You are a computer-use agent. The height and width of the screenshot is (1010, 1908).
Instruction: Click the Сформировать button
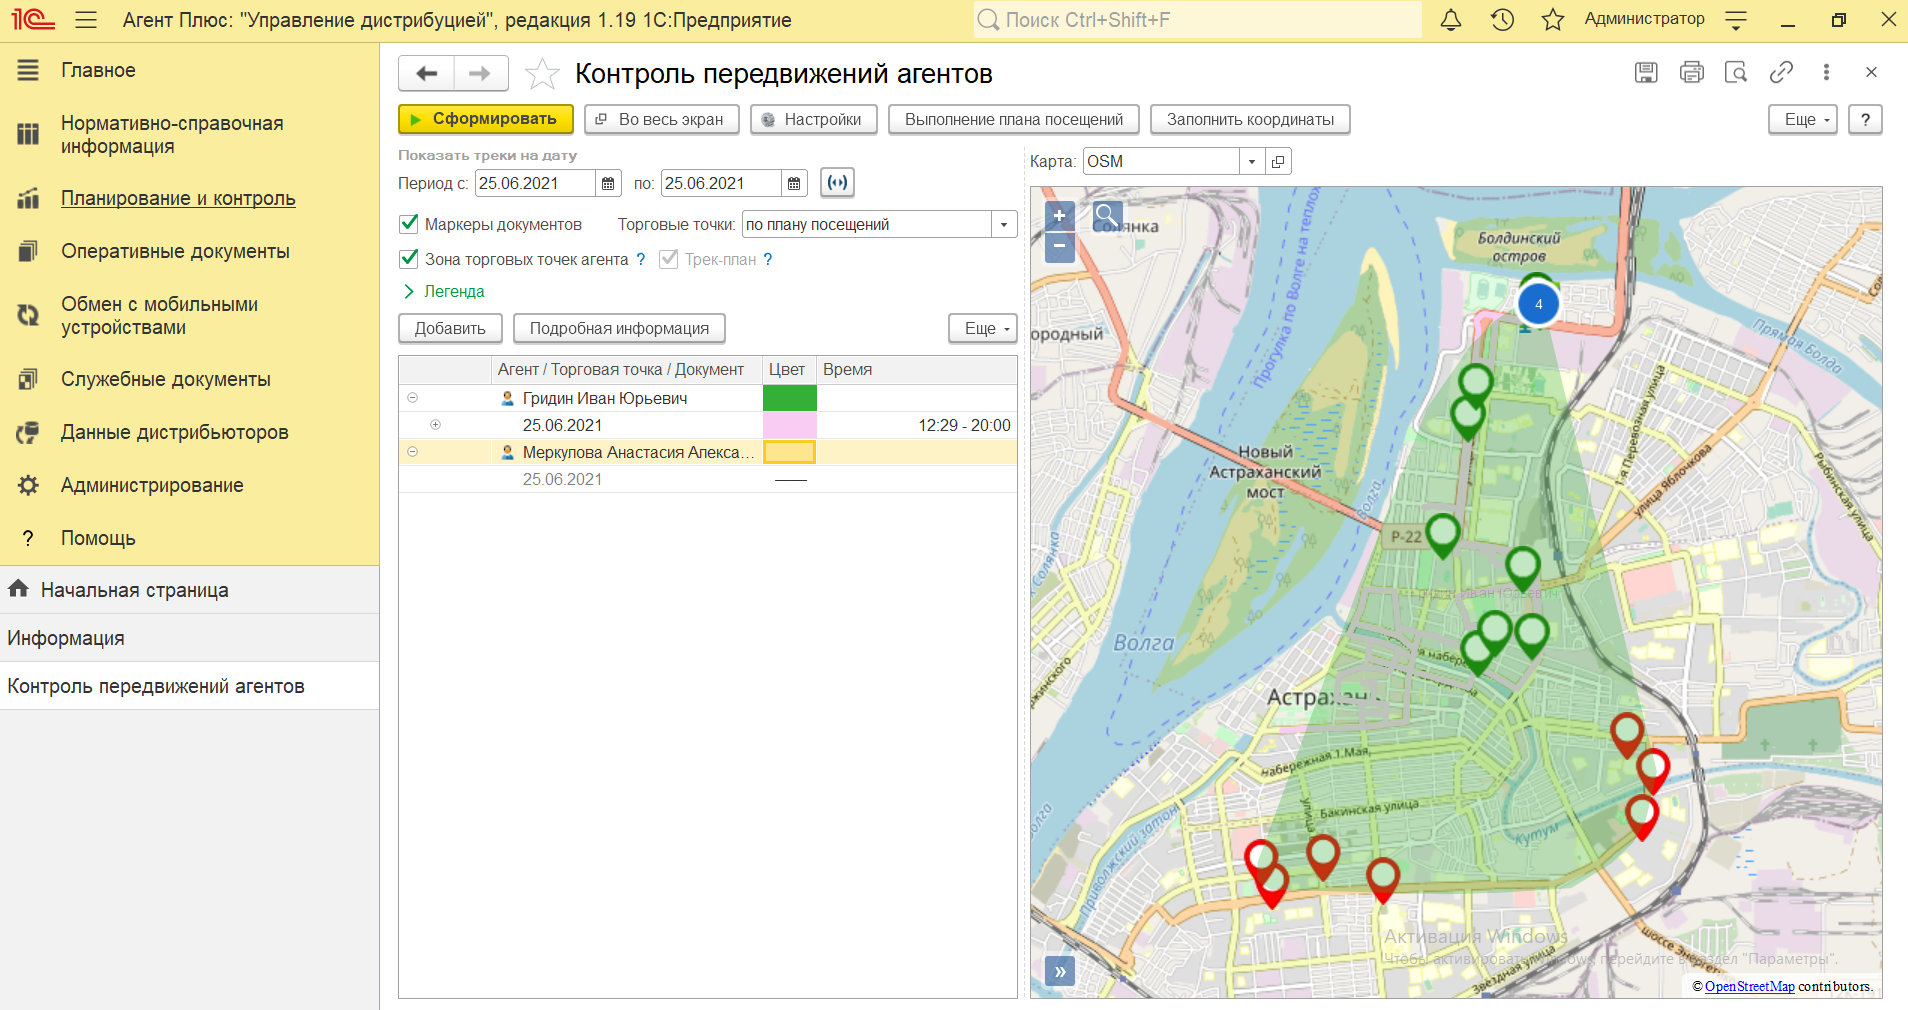click(486, 119)
